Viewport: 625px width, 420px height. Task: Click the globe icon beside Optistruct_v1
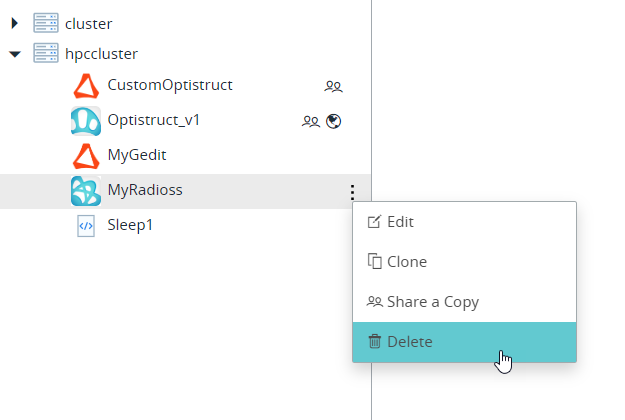[334, 122]
